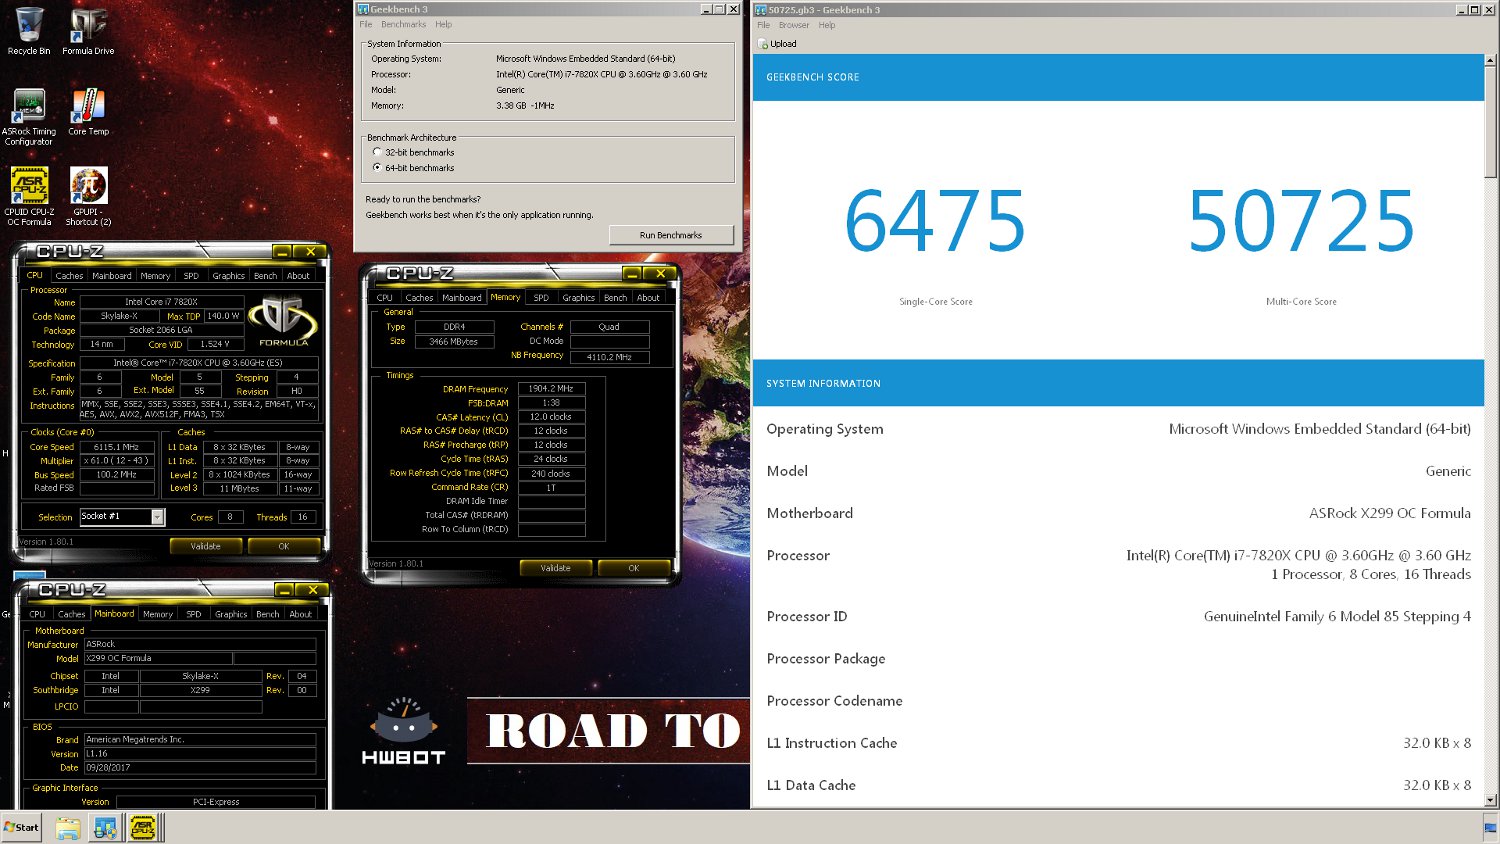Image resolution: width=1500 pixels, height=844 pixels.
Task: Click the DRAM Frequency value 1904.2 MHz
Action: tap(551, 389)
